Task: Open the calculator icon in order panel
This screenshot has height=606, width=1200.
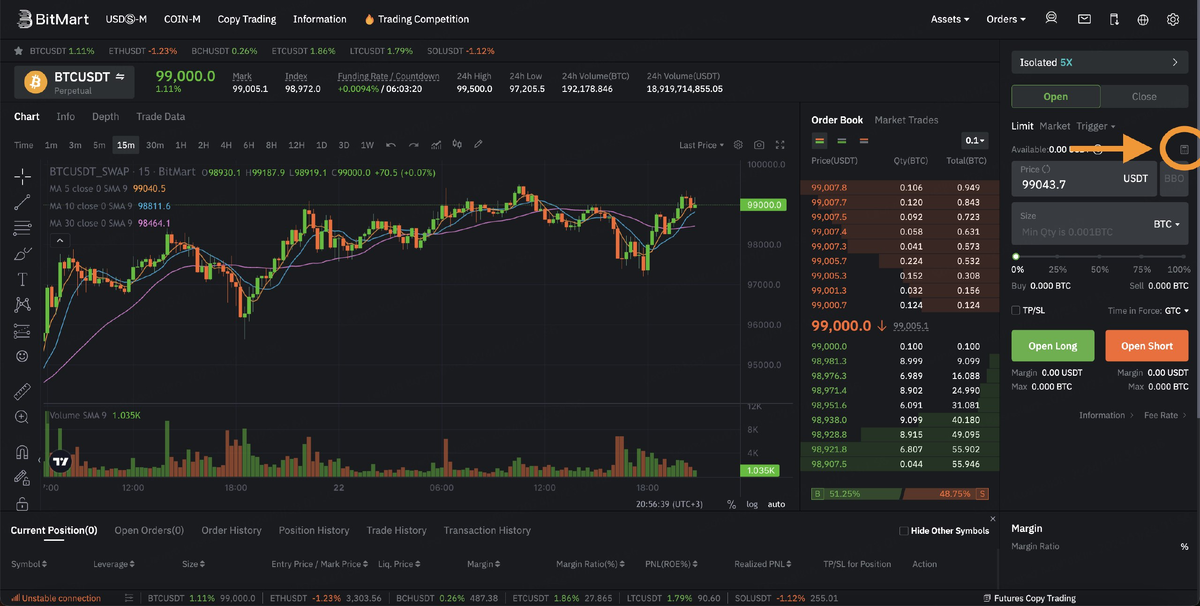Action: point(1184,149)
